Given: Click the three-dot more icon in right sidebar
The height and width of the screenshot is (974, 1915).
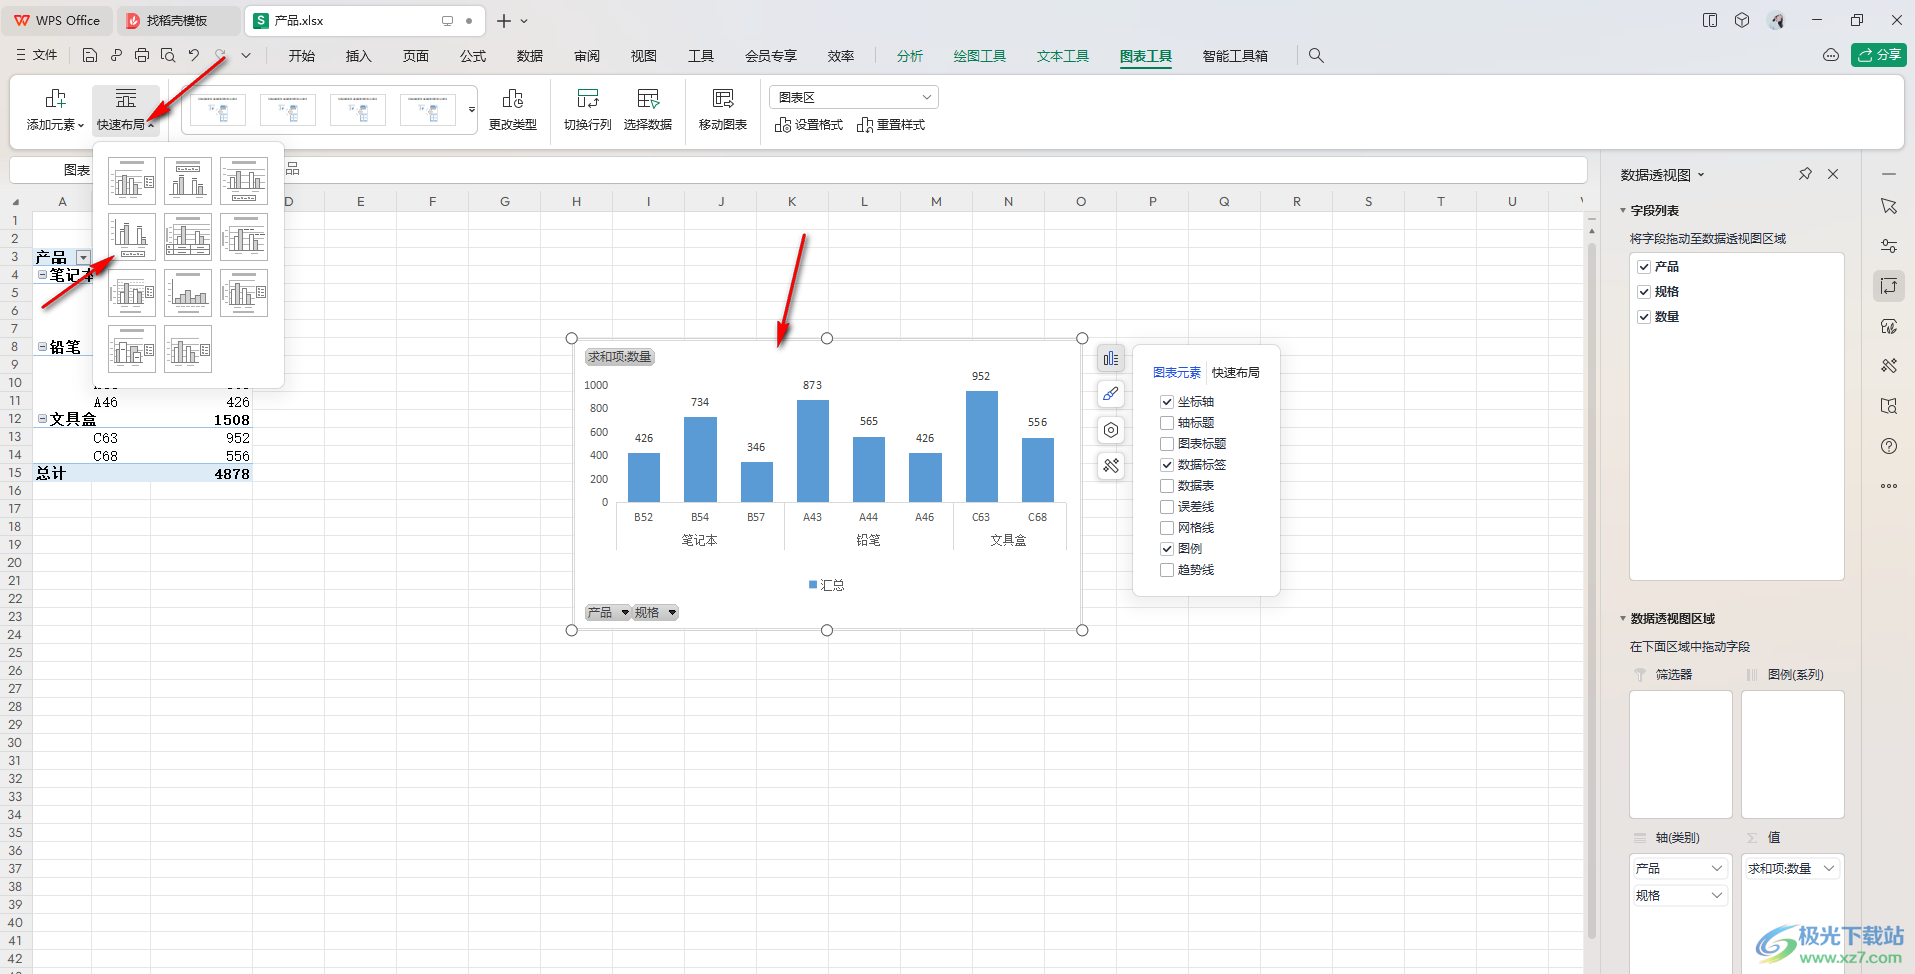Looking at the screenshot, I should coord(1889,486).
